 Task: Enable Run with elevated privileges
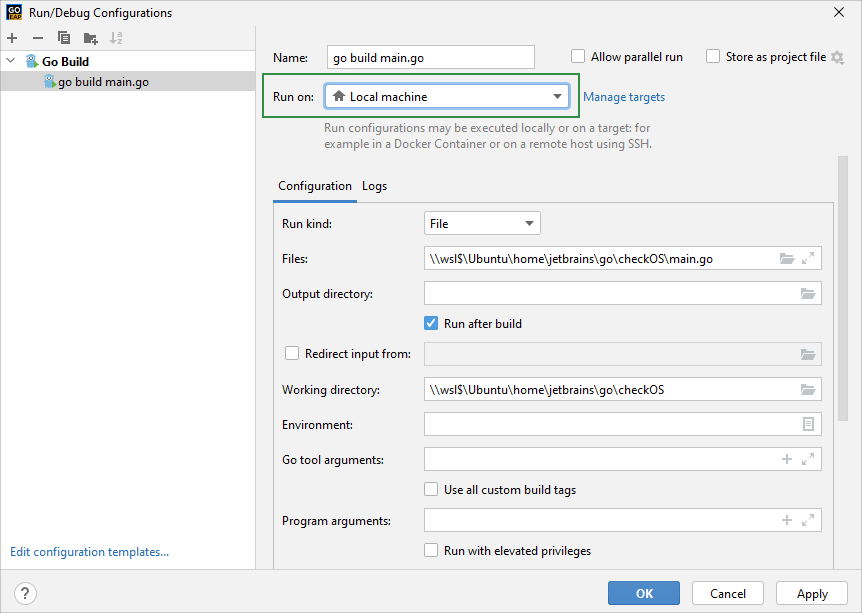[x=431, y=550]
